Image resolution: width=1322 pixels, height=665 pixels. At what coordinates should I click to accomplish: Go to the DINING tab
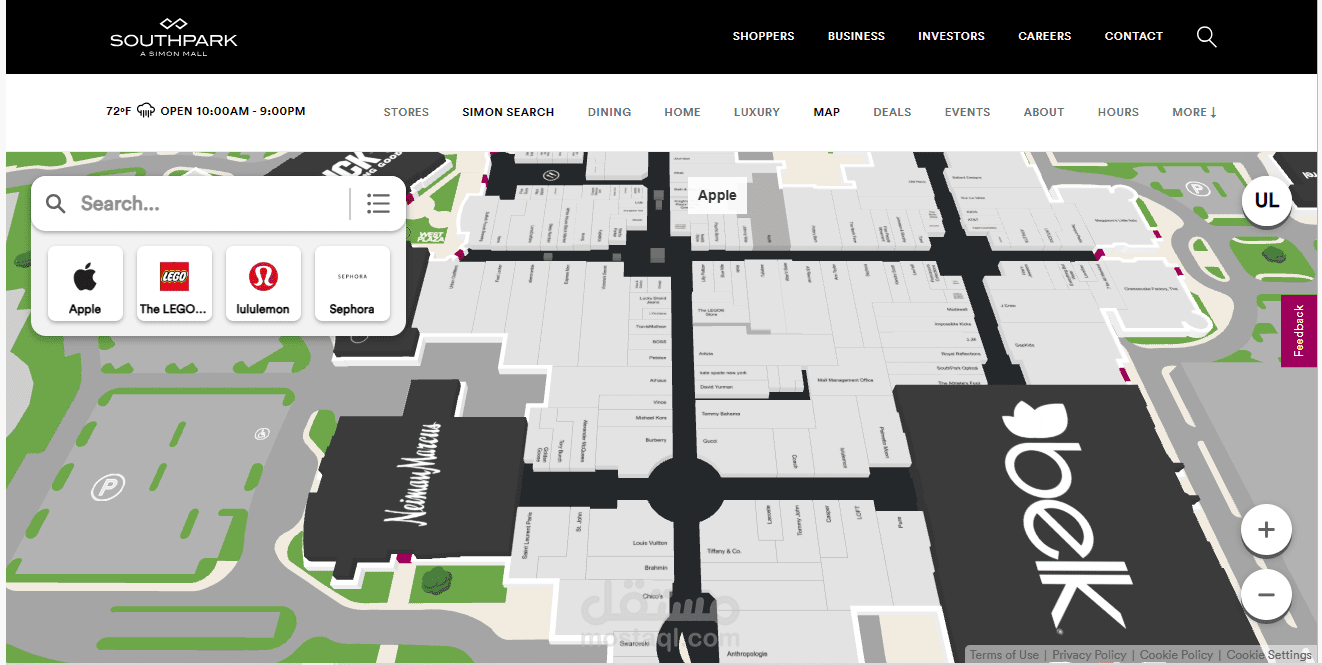(x=609, y=112)
